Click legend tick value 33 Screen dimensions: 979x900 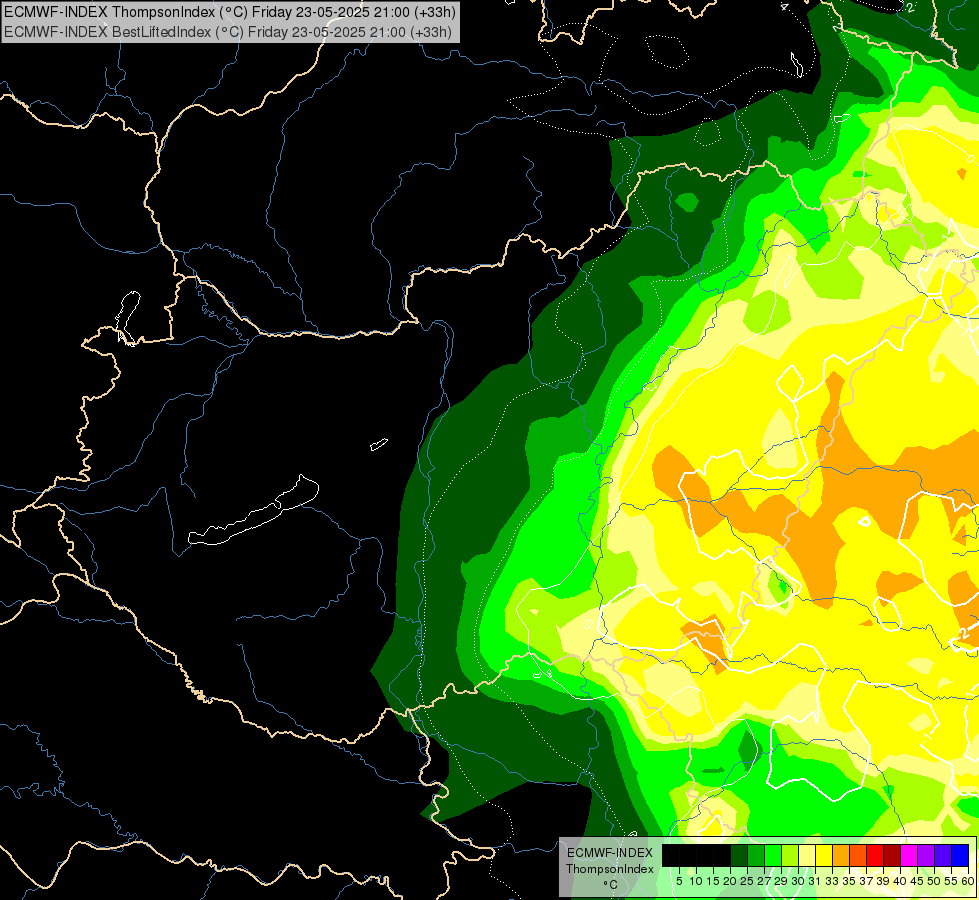832,881
